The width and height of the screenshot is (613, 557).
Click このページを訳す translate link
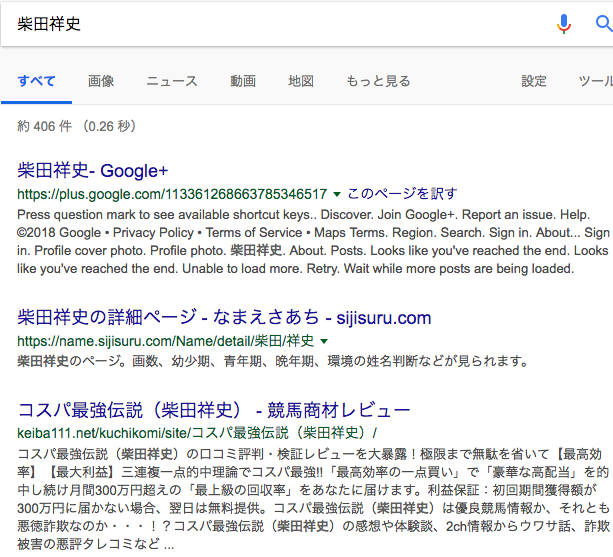[x=402, y=193]
